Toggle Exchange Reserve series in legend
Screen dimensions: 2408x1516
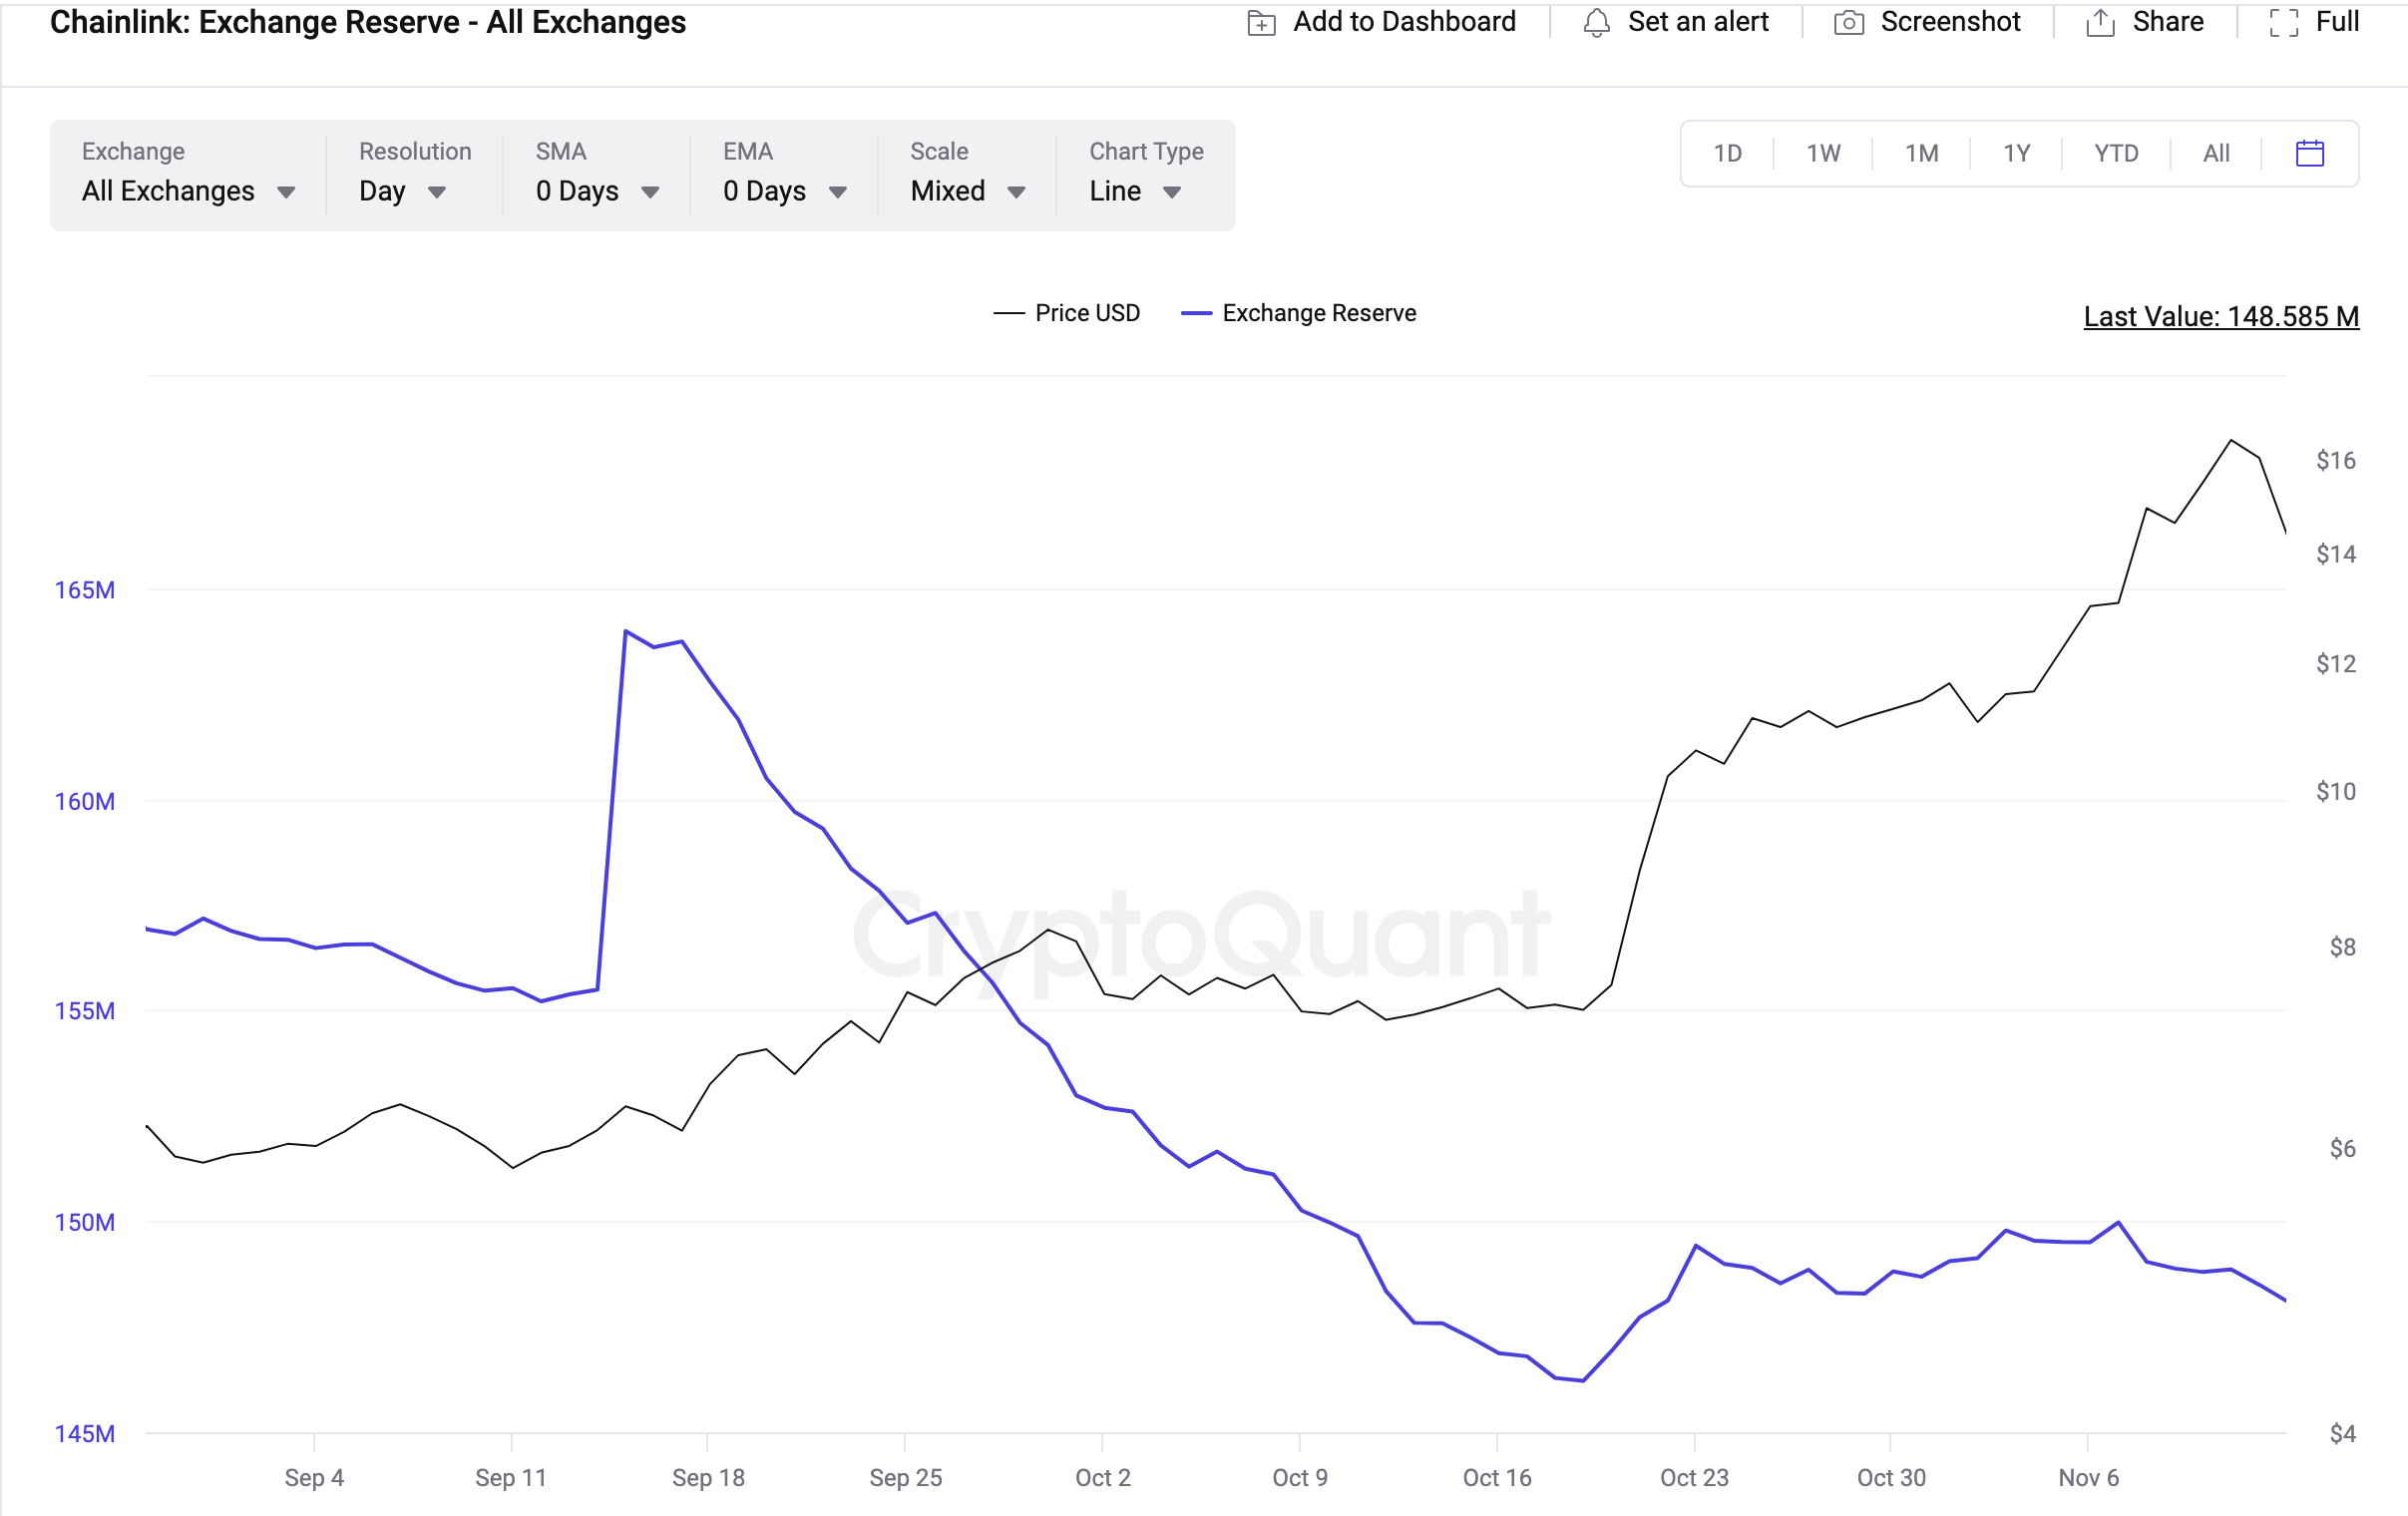pyautogui.click(x=1318, y=313)
